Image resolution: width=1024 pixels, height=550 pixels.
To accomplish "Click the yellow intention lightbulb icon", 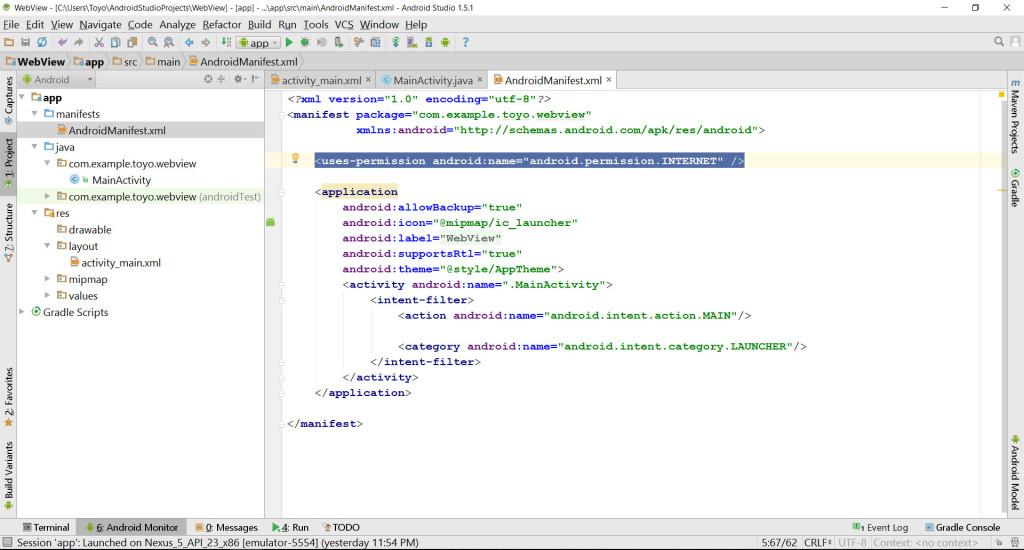I will [295, 158].
